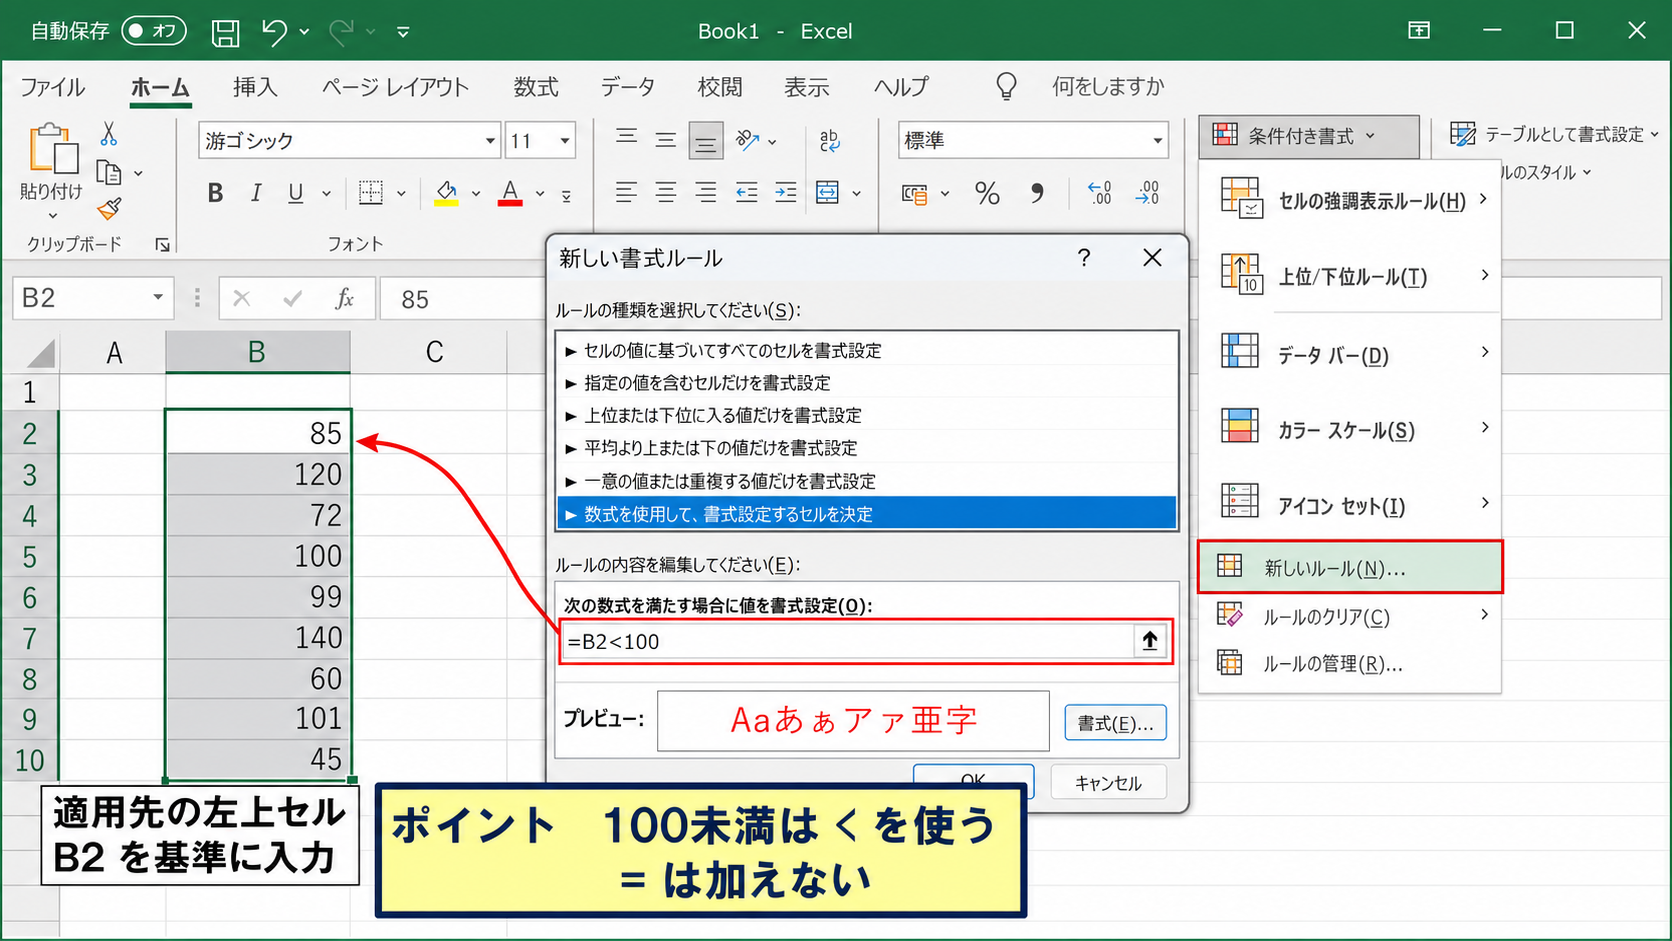
Task: Click the Increase Decimal icon
Action: tap(1099, 193)
